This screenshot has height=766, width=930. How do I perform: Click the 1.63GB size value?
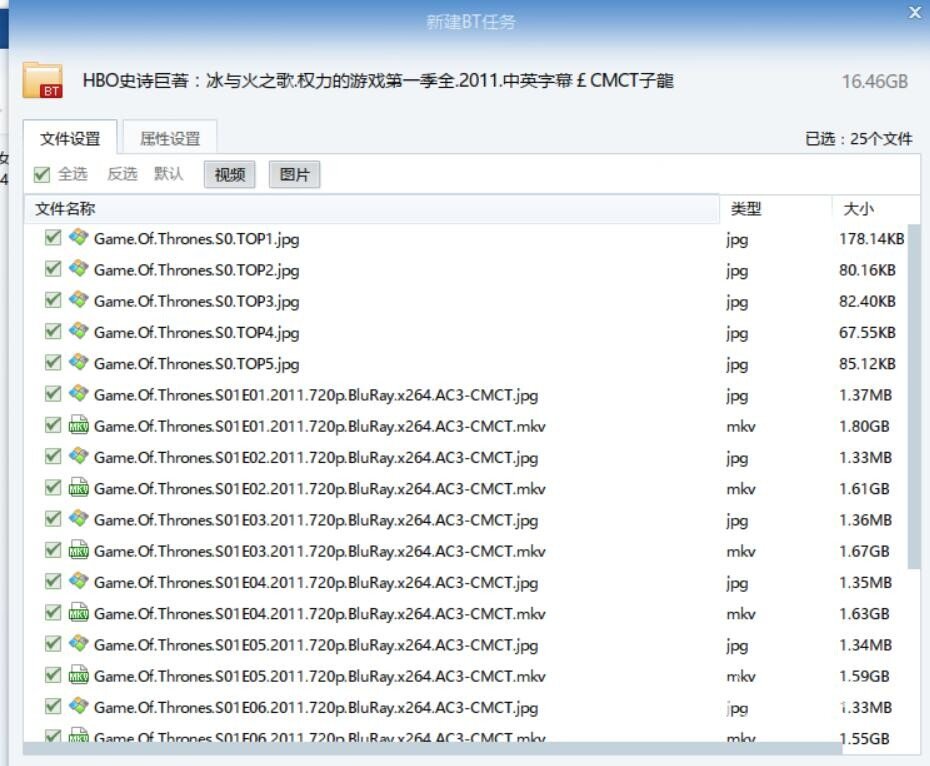pyautogui.click(x=864, y=614)
